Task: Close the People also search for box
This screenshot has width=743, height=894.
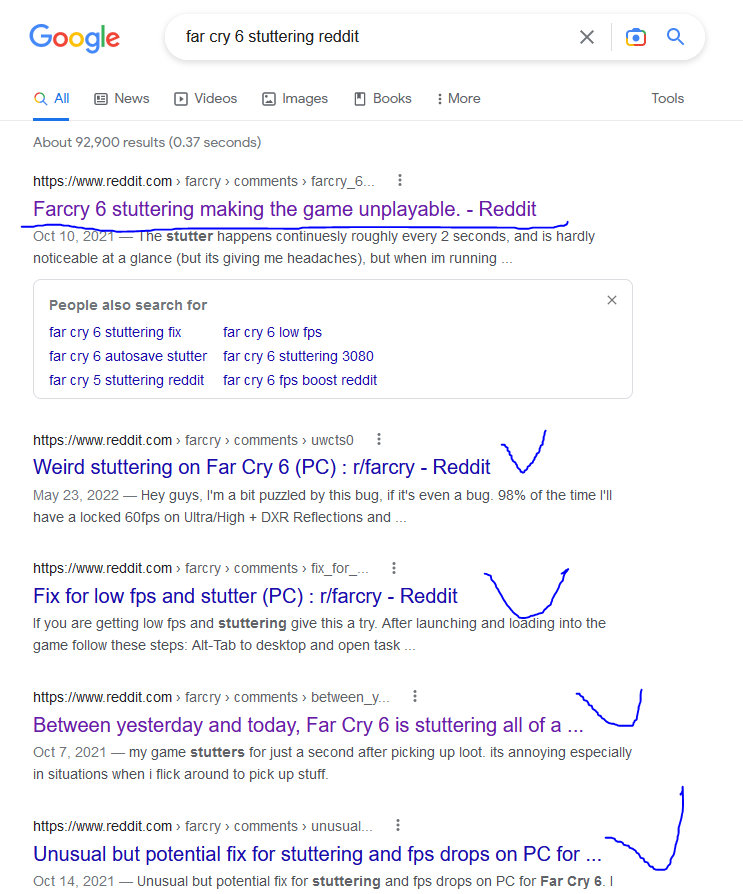Action: coord(612,300)
